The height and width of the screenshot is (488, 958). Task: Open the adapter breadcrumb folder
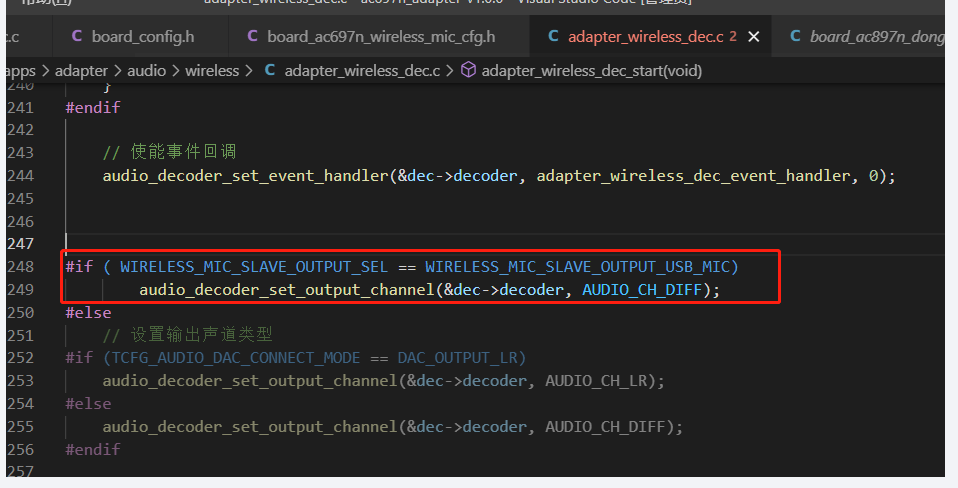(x=81, y=71)
